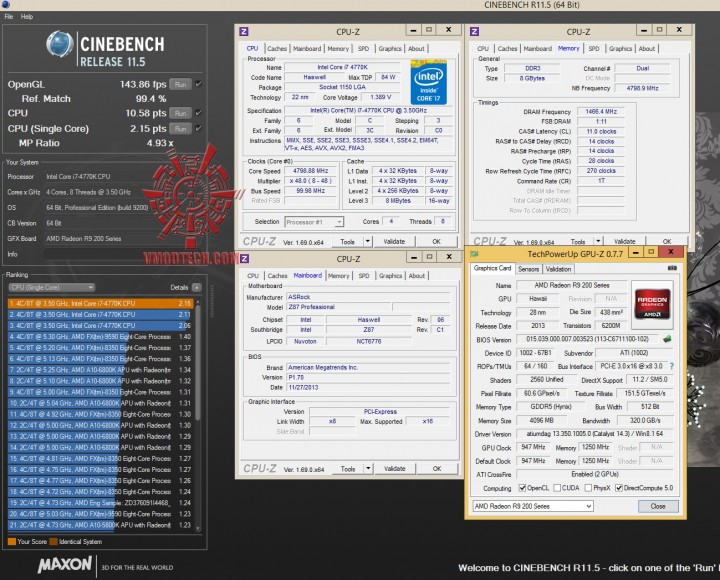720x580 pixels.
Task: Click Validate in CPU-Z Memory-tab window
Action: (624, 241)
